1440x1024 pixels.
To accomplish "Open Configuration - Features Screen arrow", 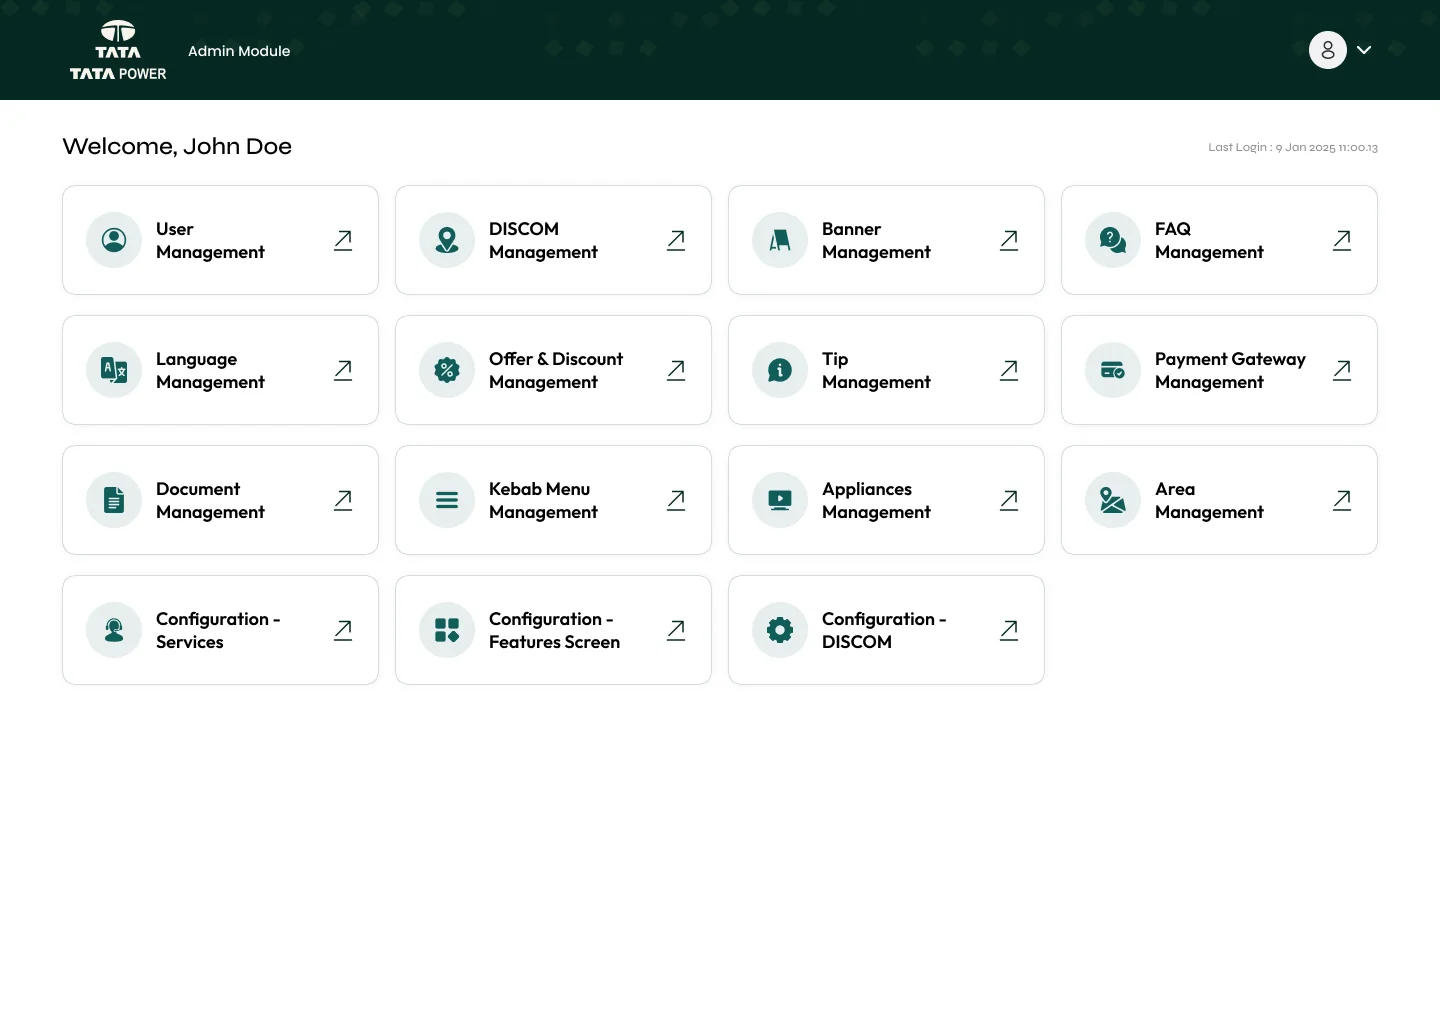I will coord(676,630).
